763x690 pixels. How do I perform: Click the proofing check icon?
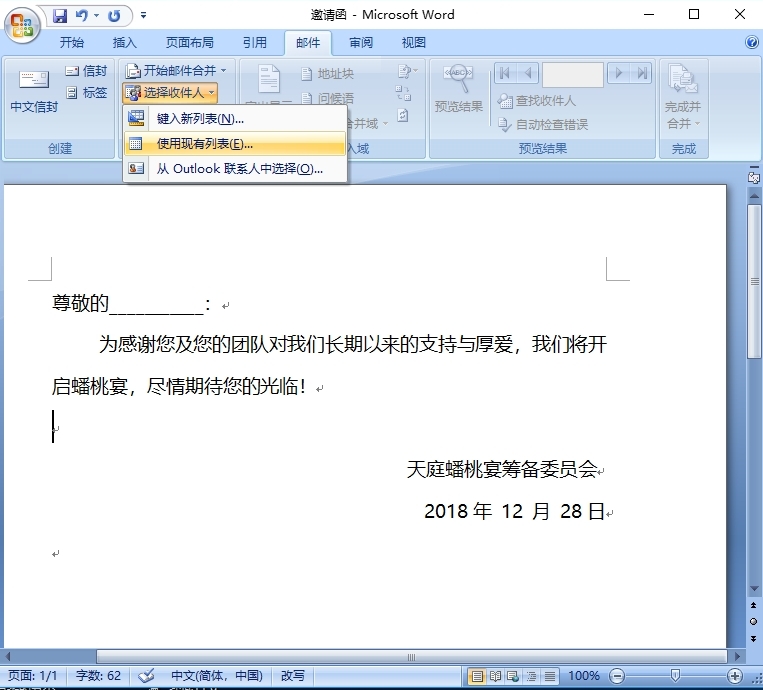(x=146, y=676)
